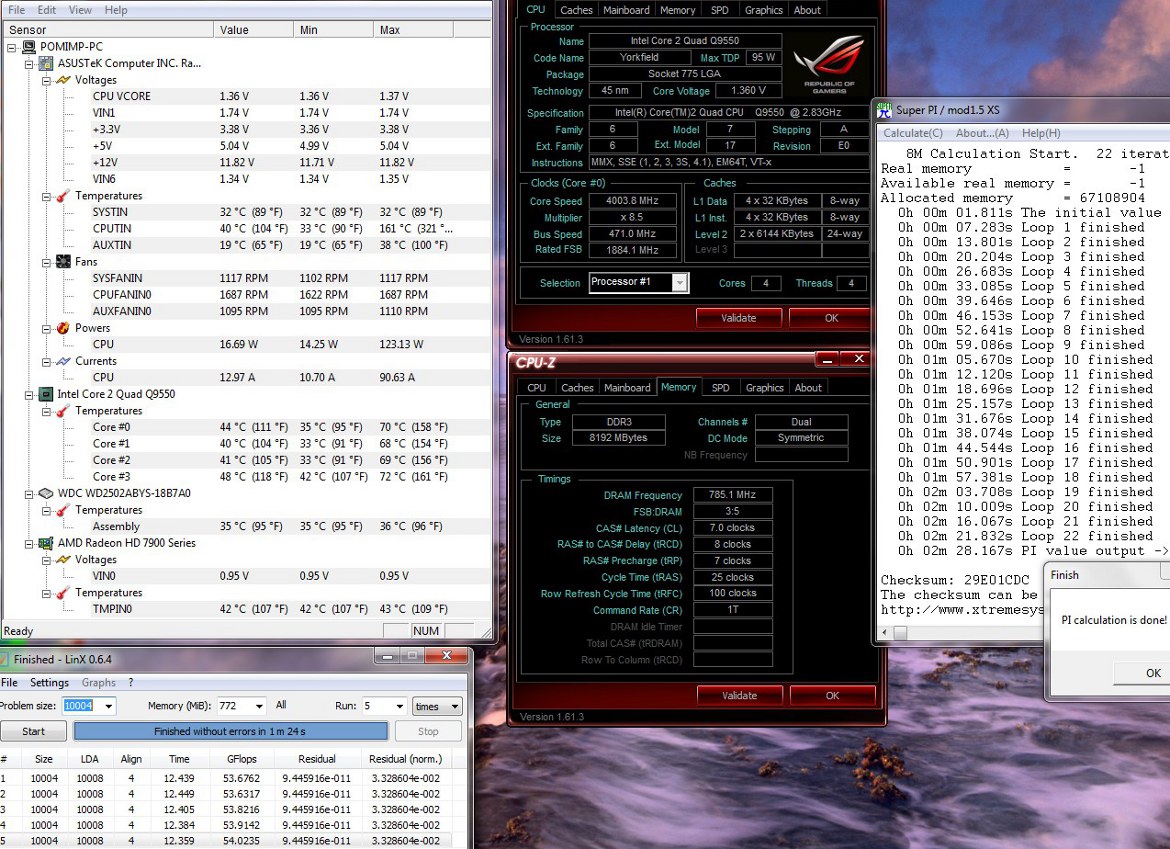Click the LinX progress bar showing finished status

click(x=230, y=731)
